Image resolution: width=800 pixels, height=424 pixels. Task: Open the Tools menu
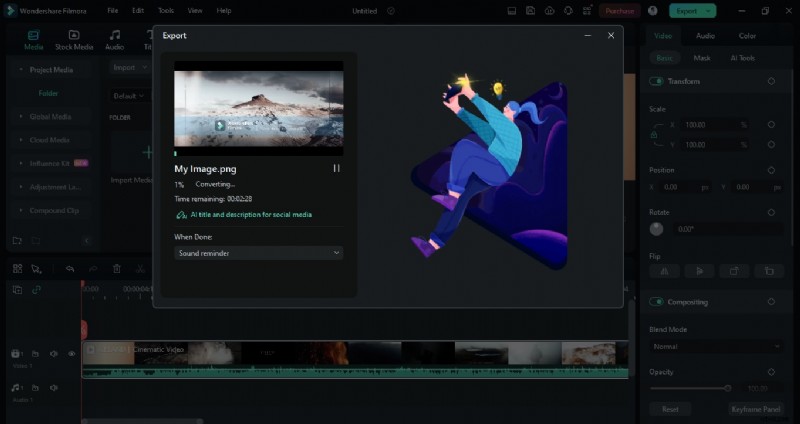point(166,11)
